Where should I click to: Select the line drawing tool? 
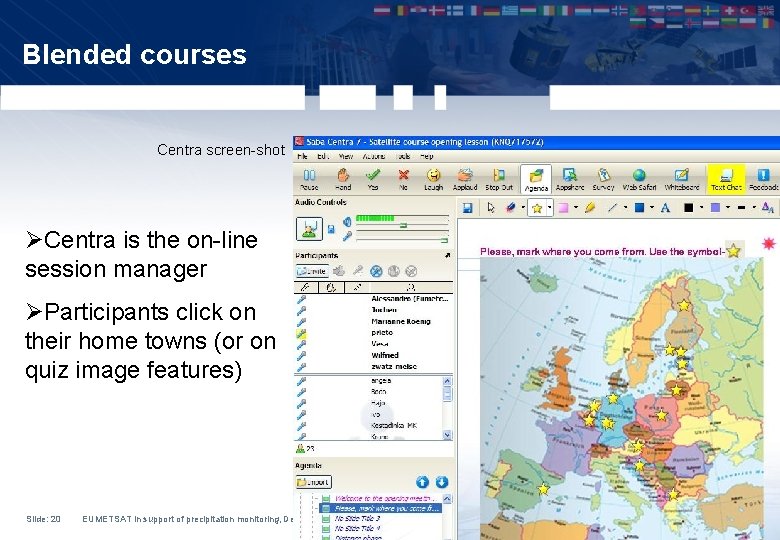613,208
